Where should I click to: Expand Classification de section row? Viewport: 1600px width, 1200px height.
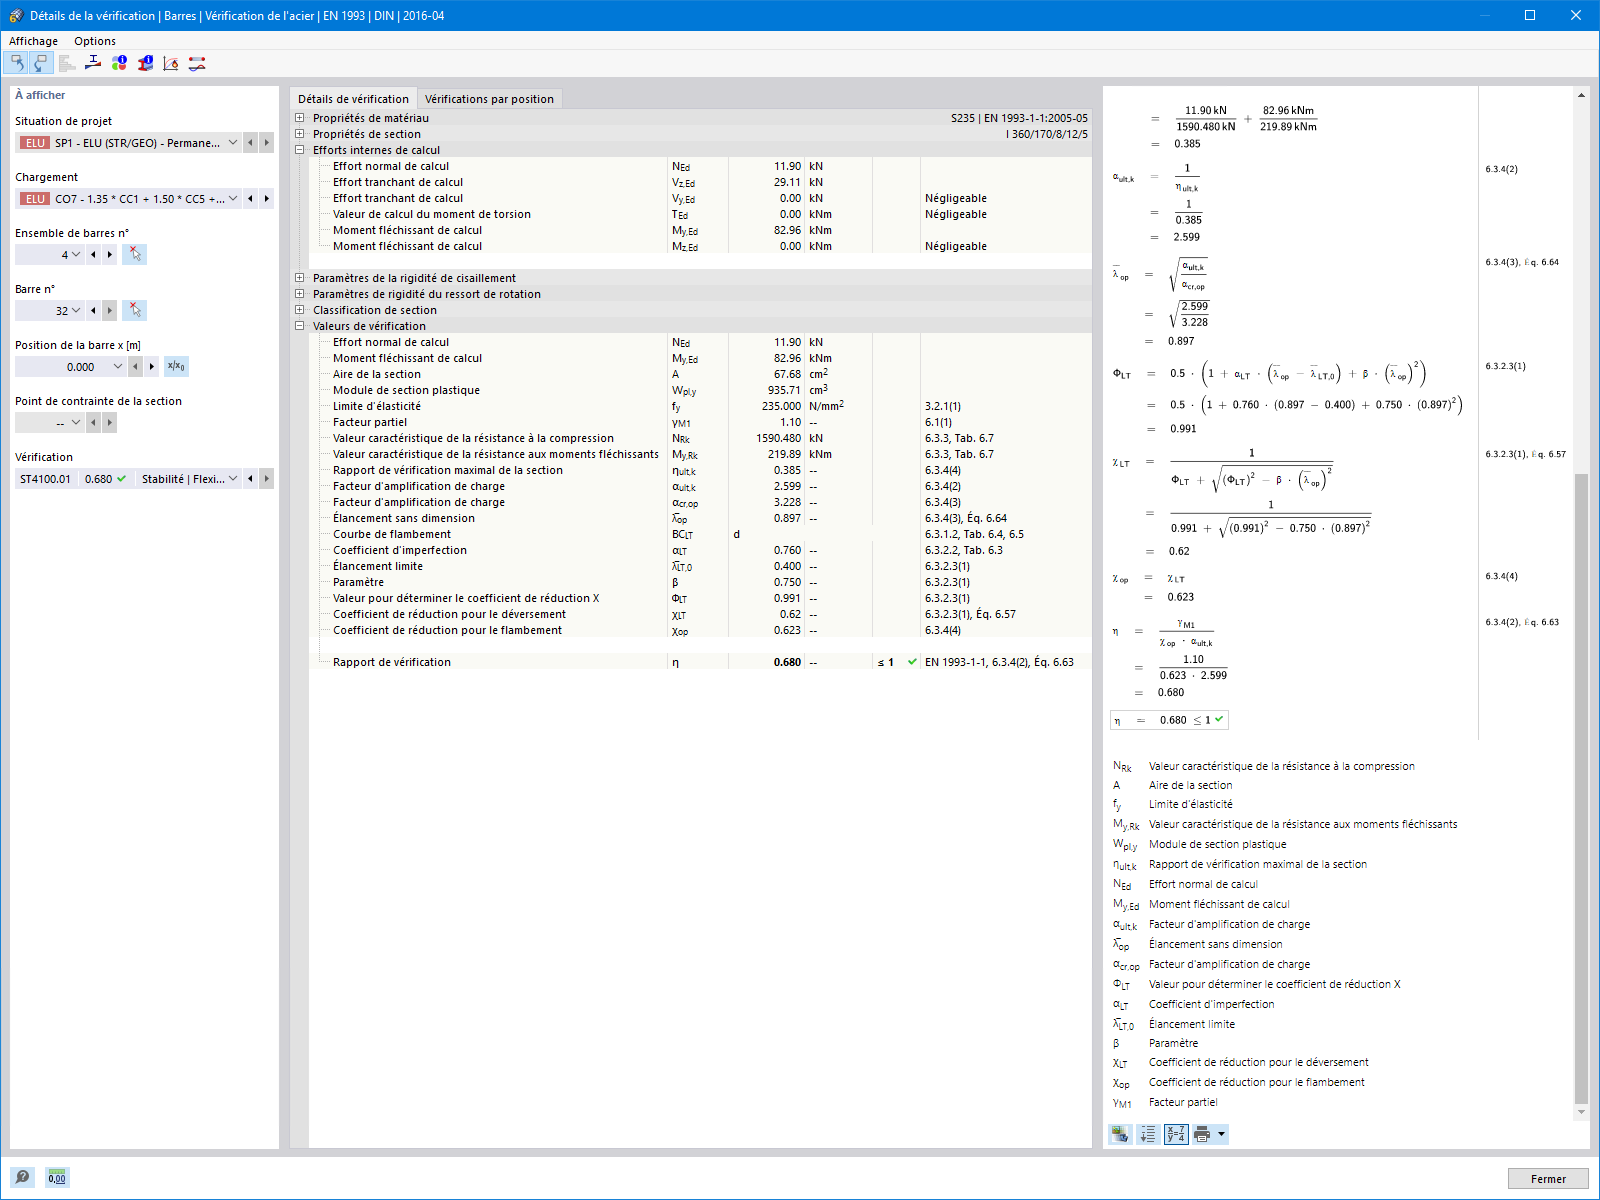click(x=299, y=310)
